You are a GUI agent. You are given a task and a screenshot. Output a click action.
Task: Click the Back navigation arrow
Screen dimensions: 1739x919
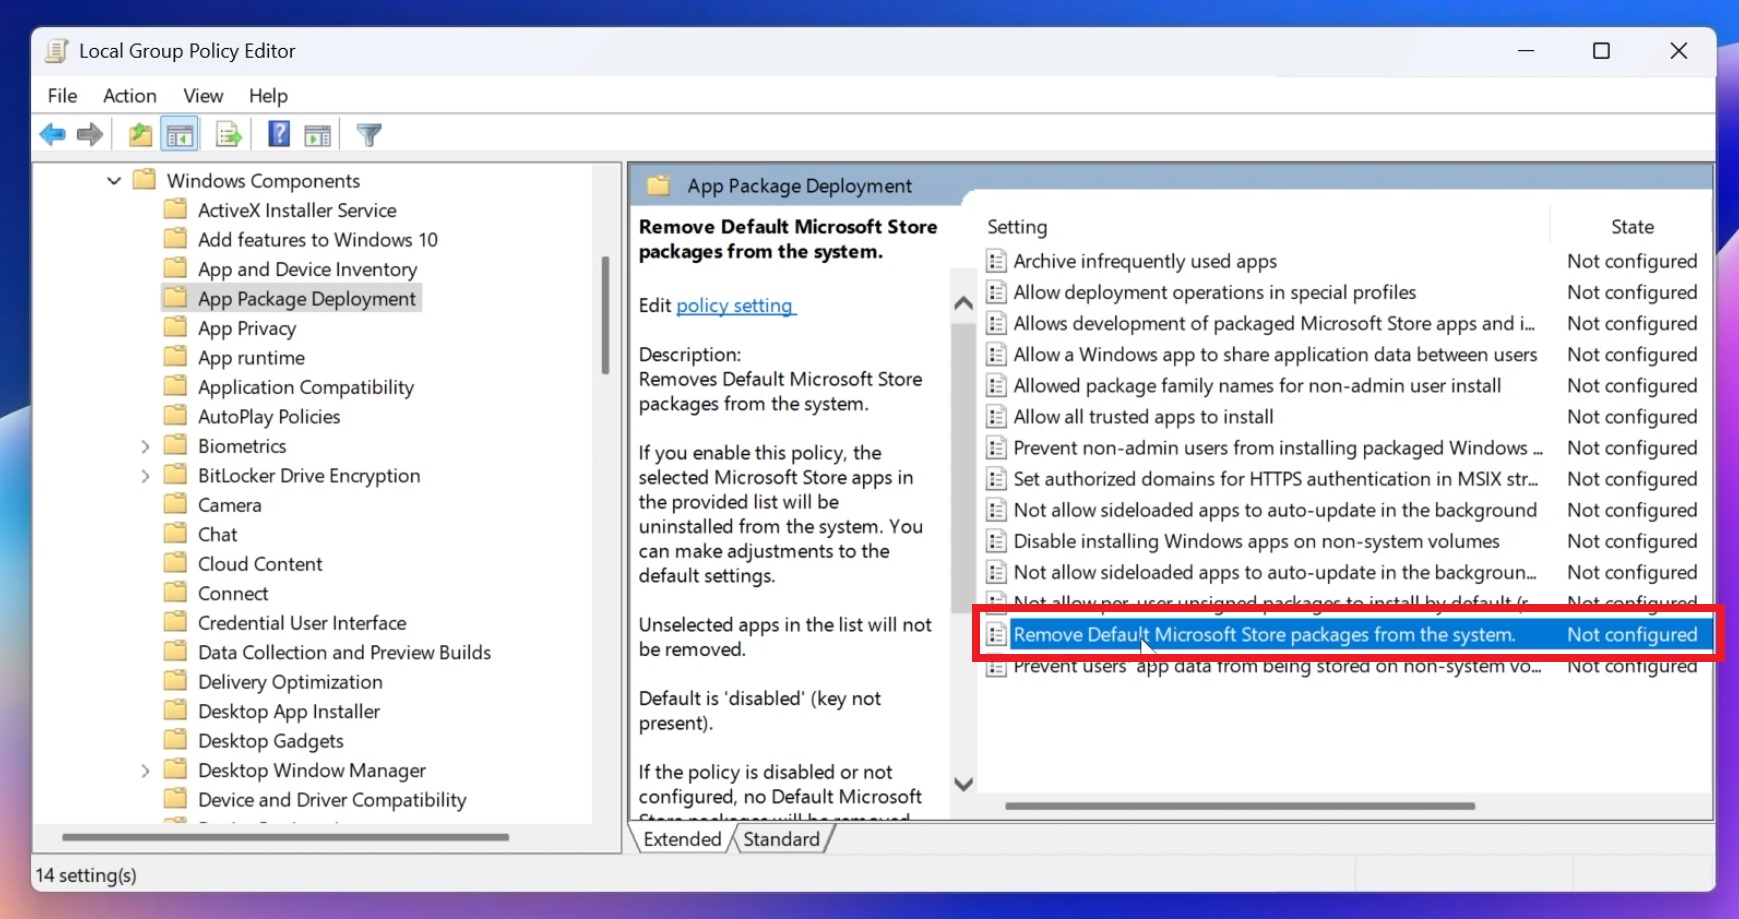coord(53,133)
